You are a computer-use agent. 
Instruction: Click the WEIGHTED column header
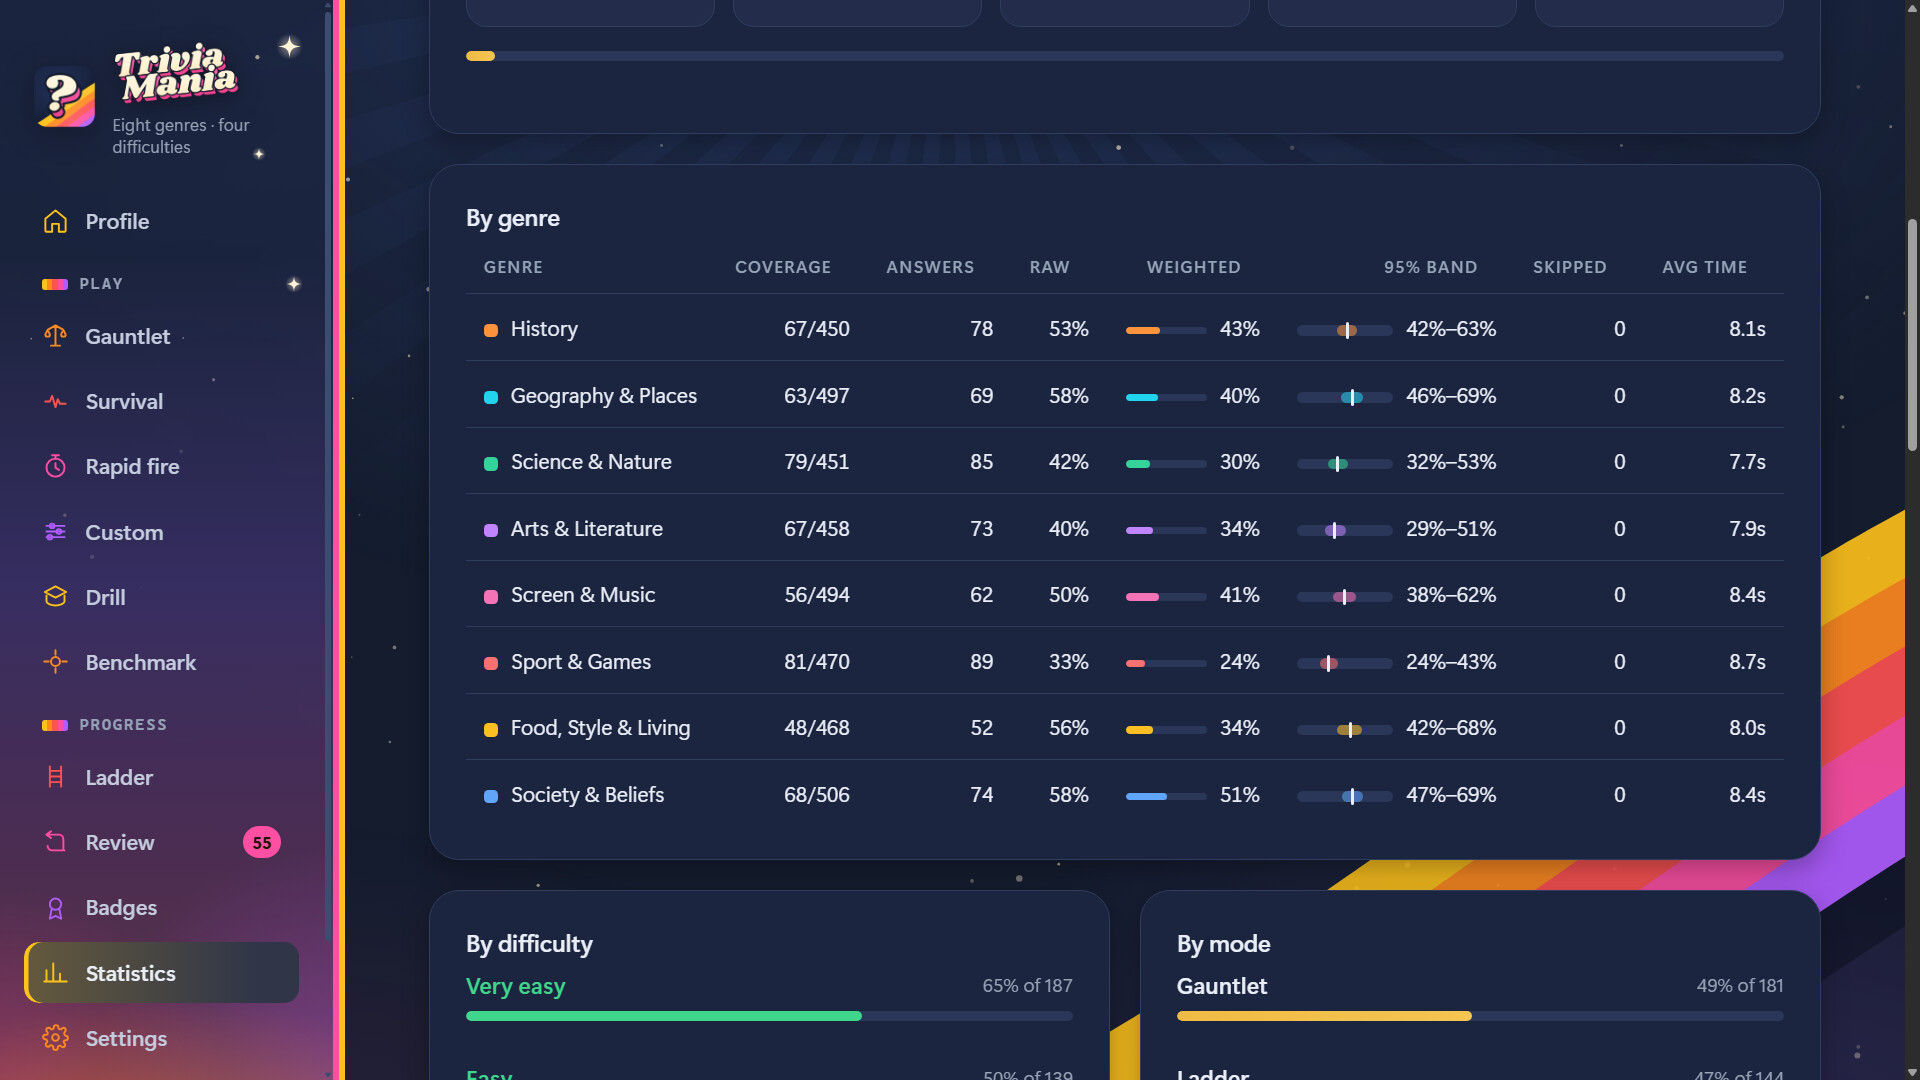tap(1193, 267)
